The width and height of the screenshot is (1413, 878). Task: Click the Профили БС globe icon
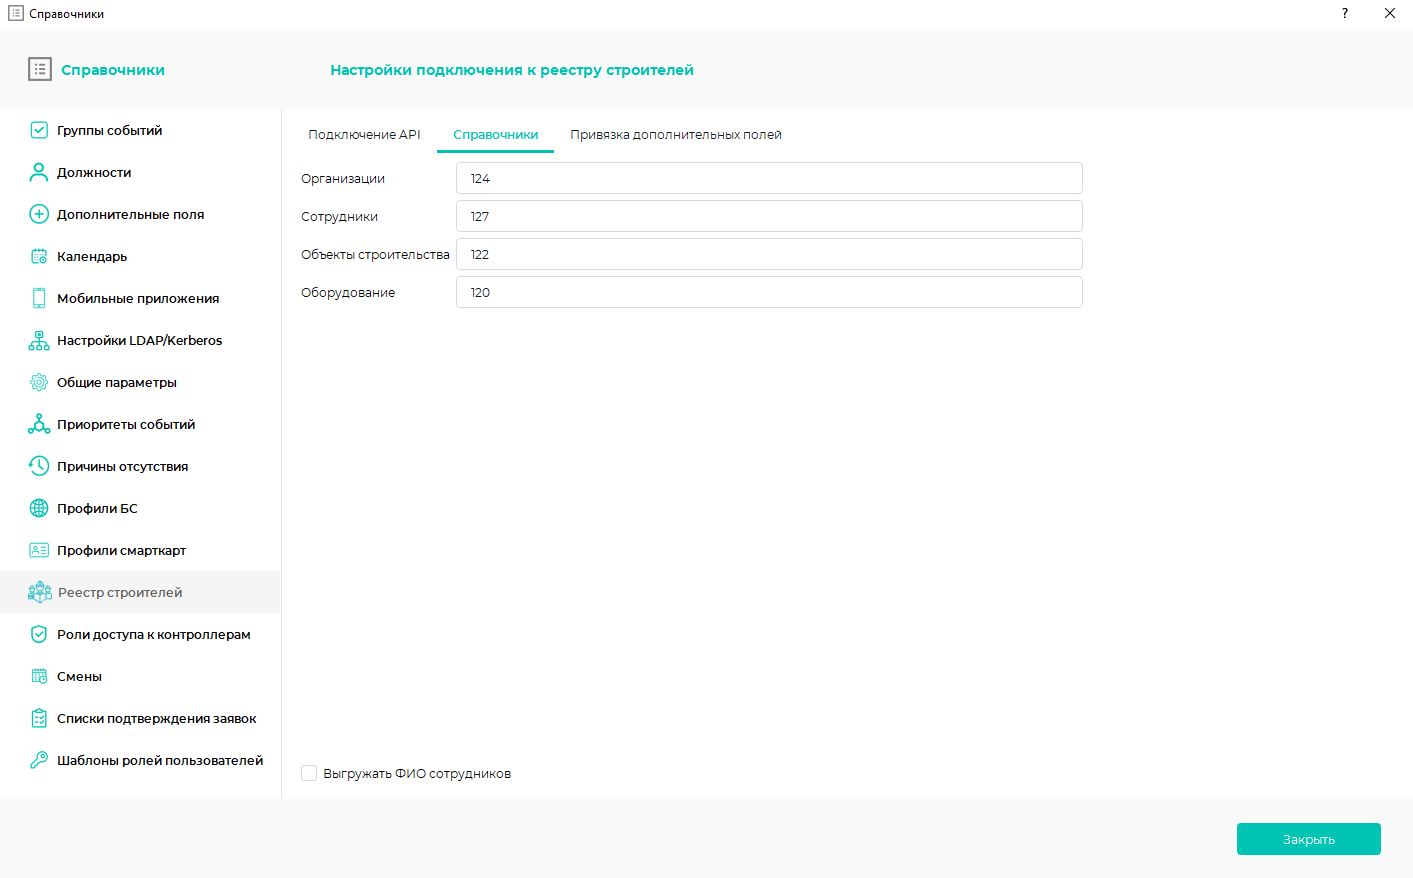coord(39,508)
